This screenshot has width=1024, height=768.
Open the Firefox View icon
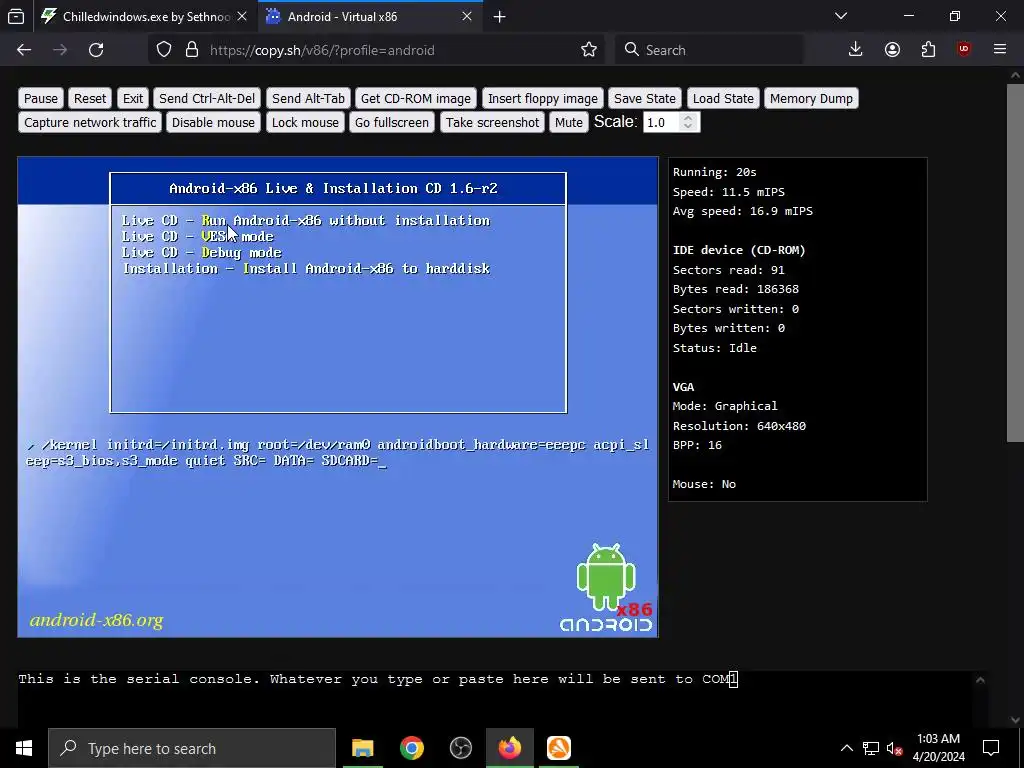16,17
